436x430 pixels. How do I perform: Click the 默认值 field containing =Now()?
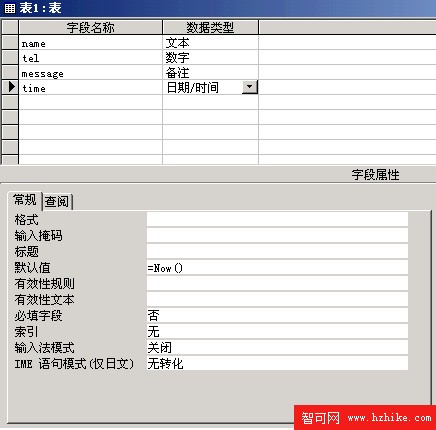click(277, 267)
